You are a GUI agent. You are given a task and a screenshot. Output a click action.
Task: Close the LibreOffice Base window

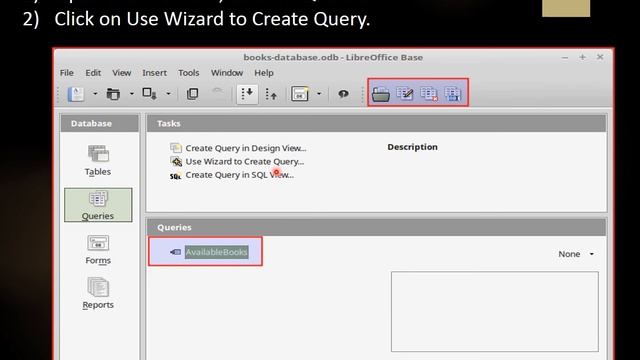coord(600,57)
